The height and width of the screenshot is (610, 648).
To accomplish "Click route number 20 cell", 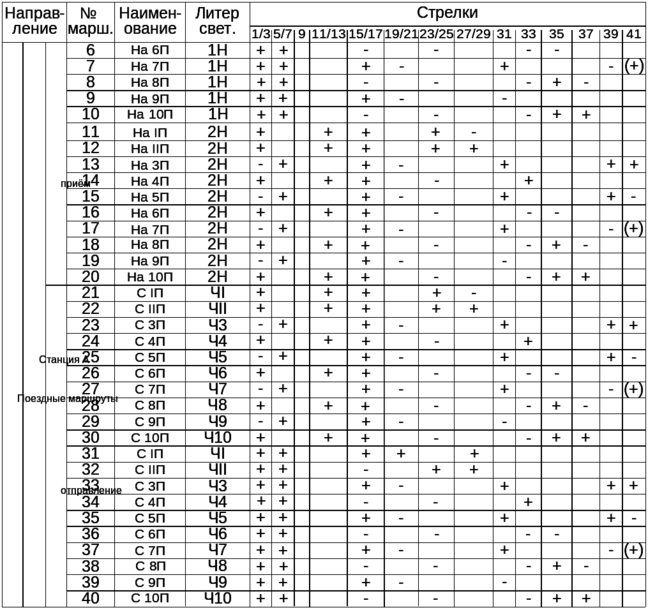I will (91, 277).
